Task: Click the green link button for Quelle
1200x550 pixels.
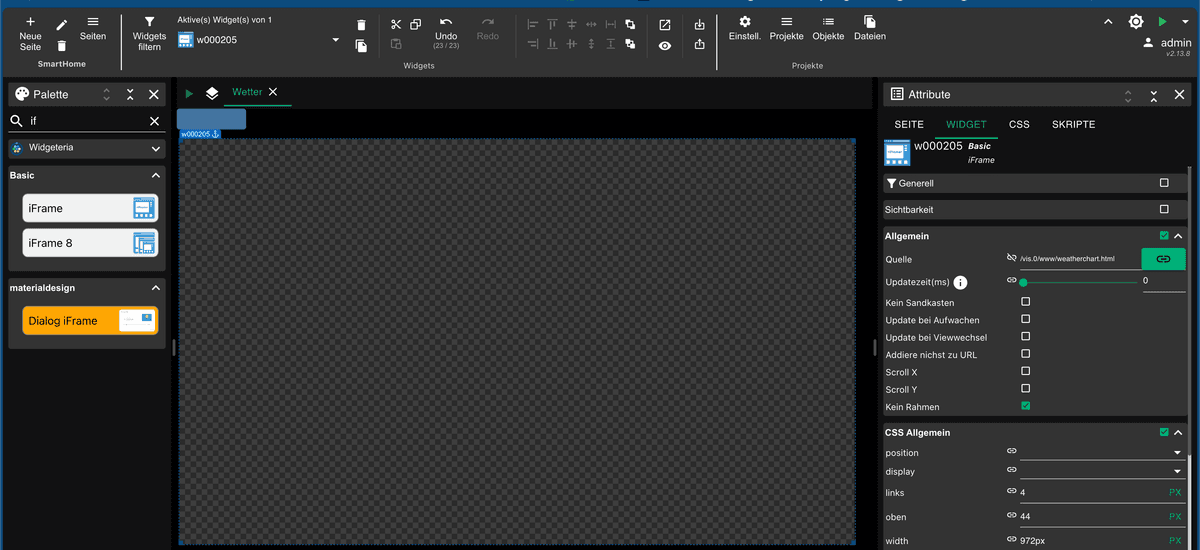Action: pyautogui.click(x=1163, y=258)
